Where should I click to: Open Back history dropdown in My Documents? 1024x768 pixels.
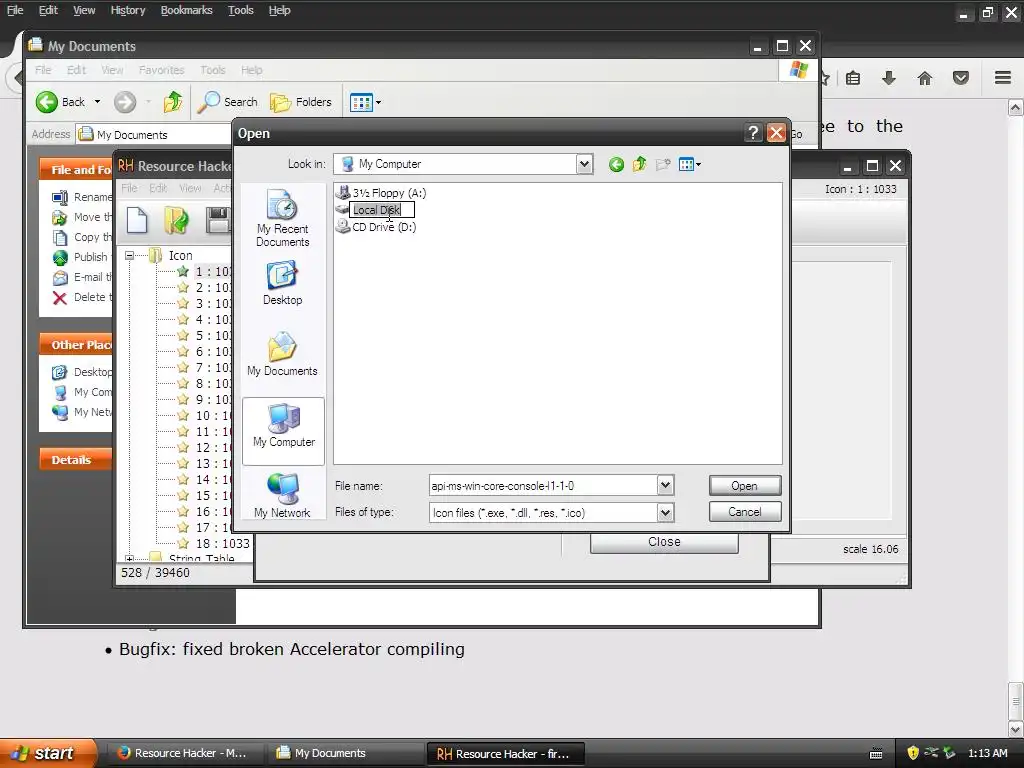tap(97, 102)
